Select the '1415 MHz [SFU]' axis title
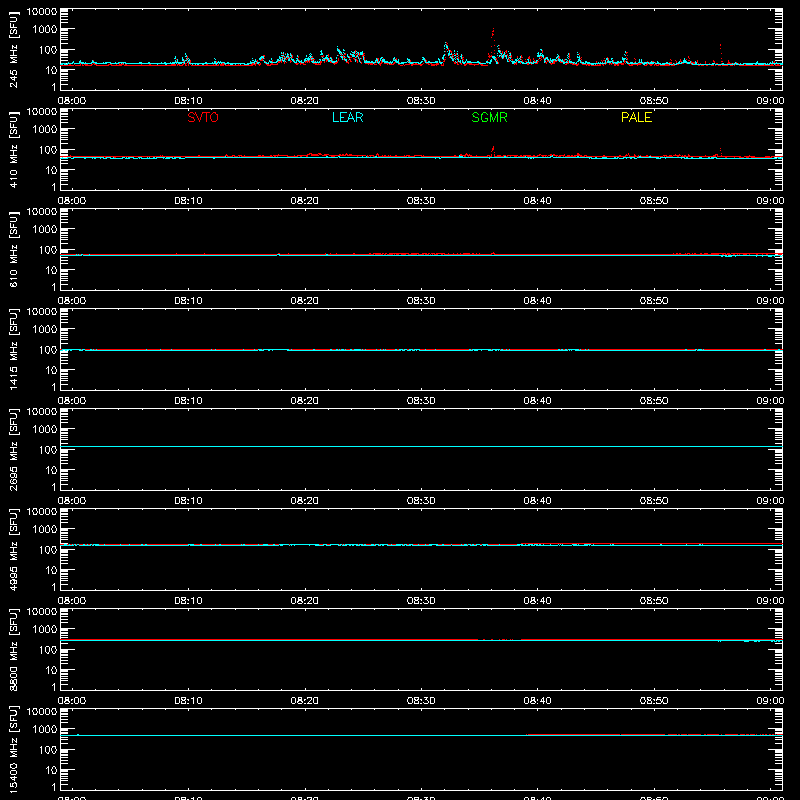The image size is (800, 800). tap(13, 349)
